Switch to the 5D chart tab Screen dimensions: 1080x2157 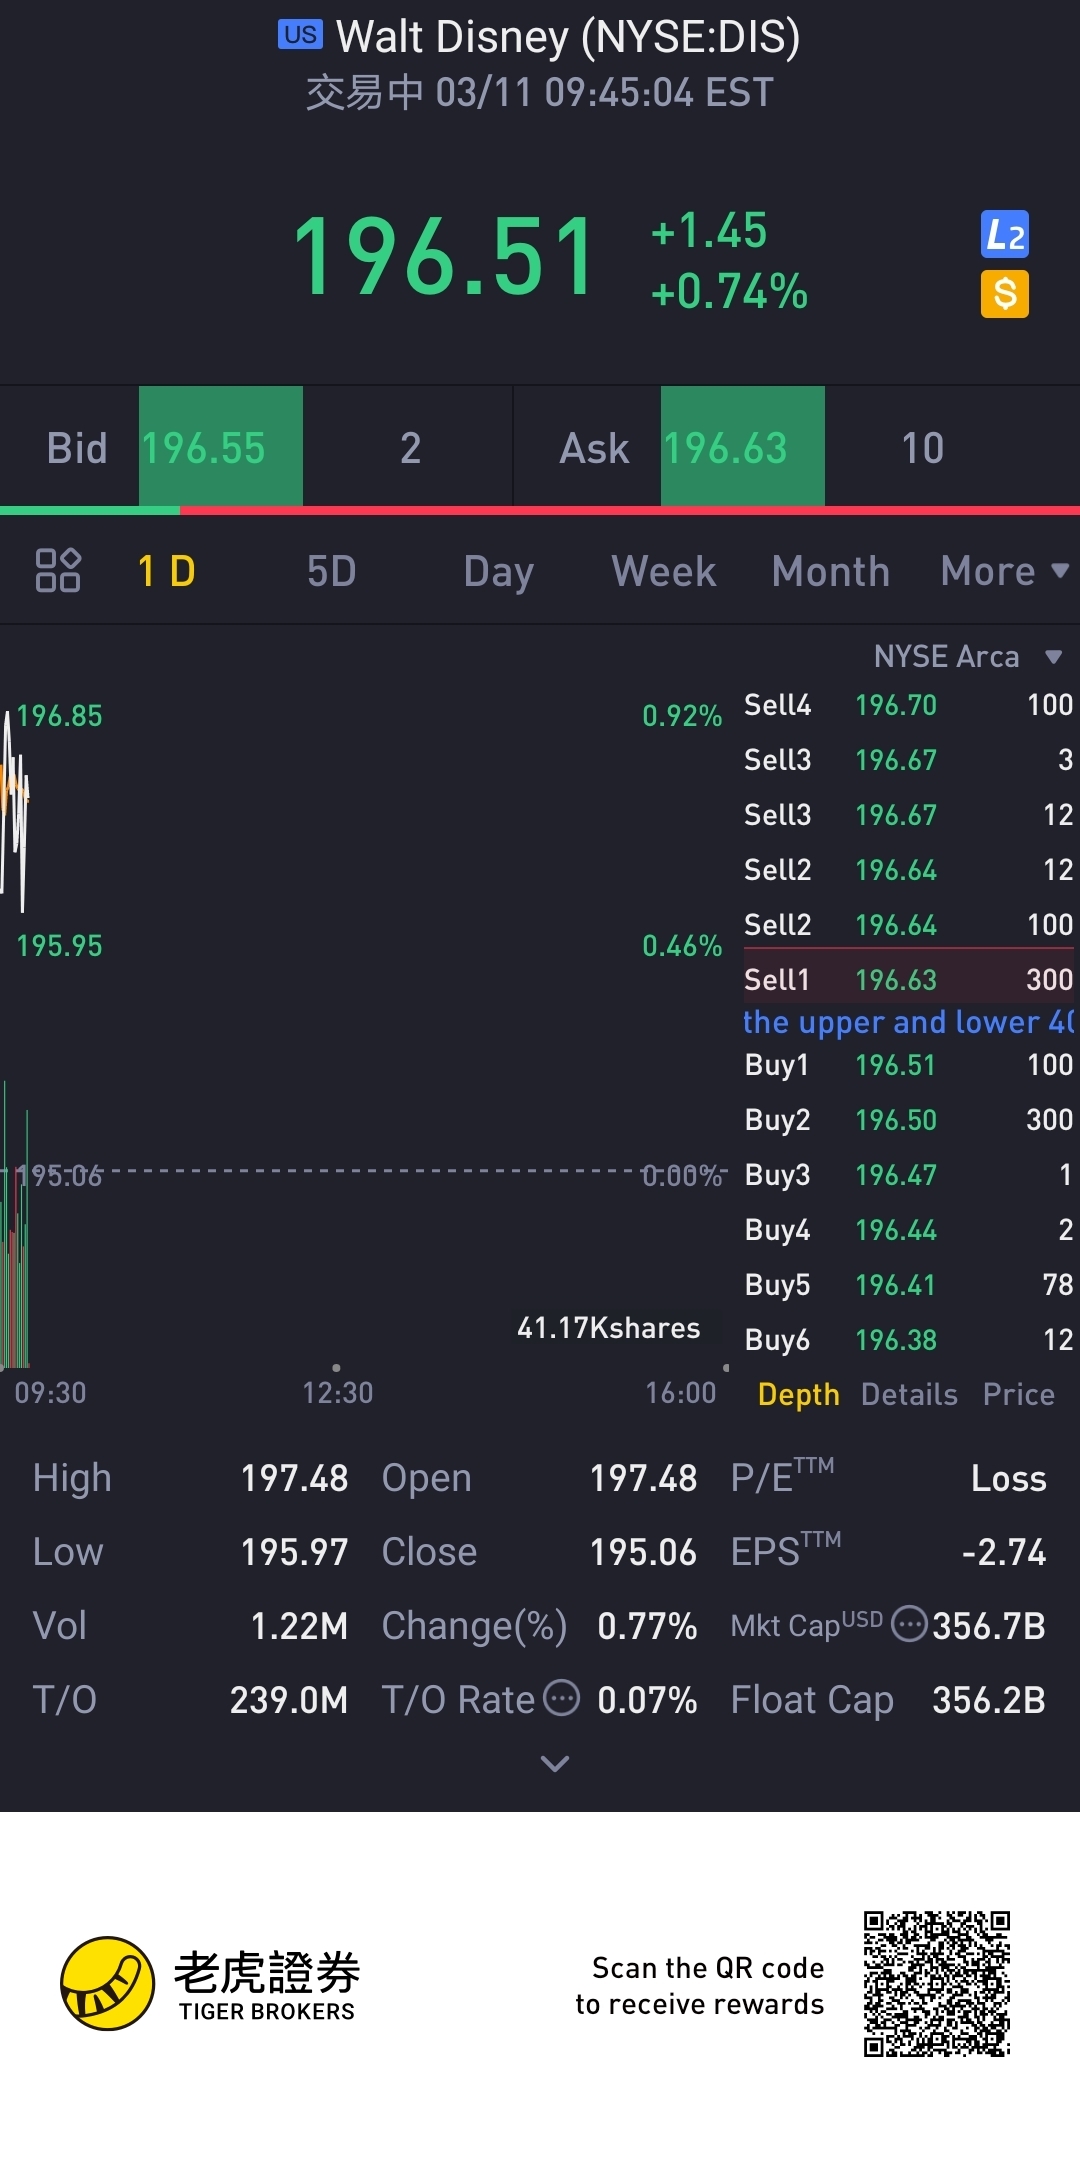click(331, 571)
